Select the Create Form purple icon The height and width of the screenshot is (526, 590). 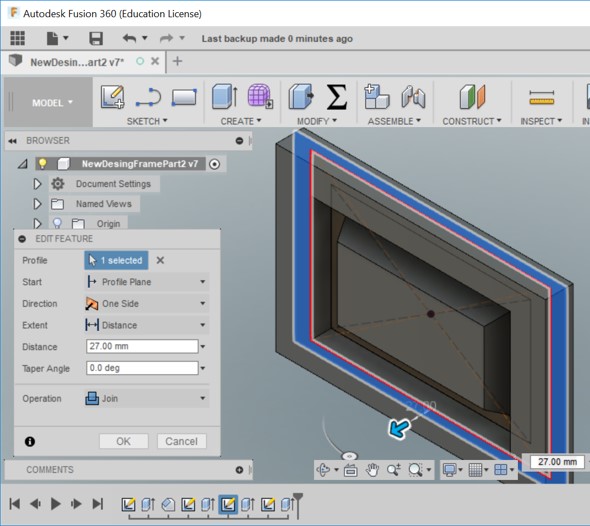coord(260,96)
